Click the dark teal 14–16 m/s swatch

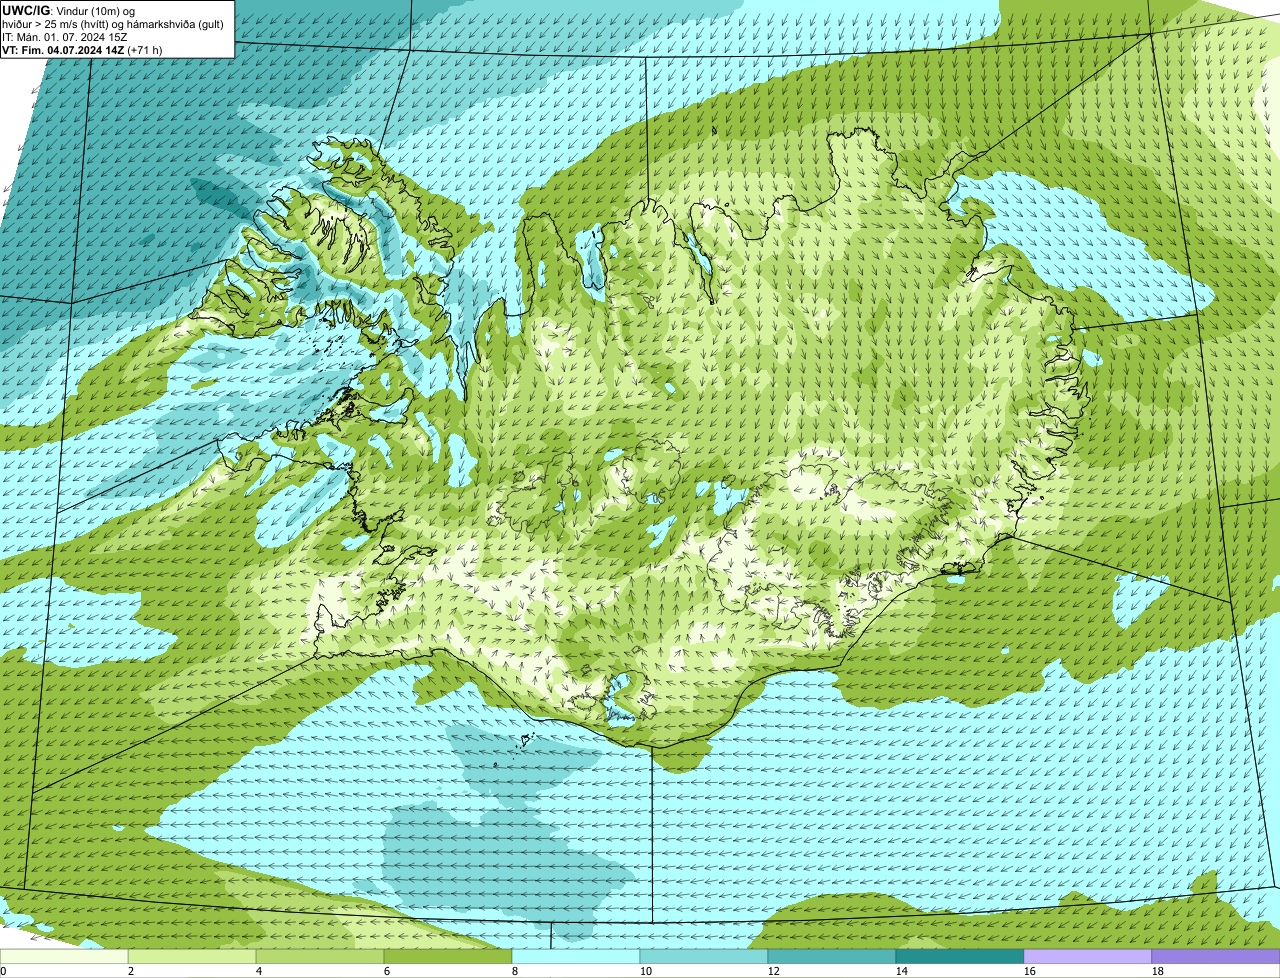coord(960,956)
